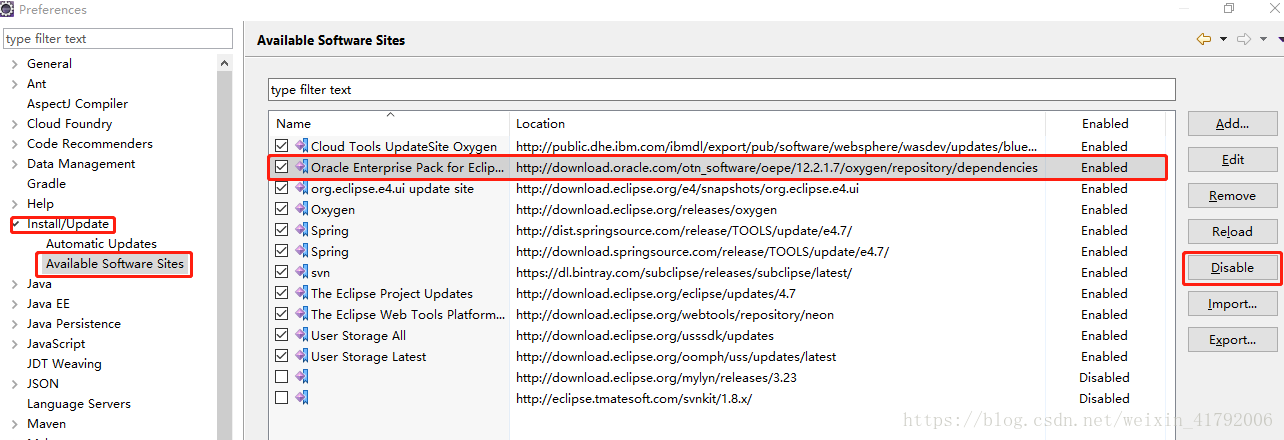Click the subclipse bintray location URL
This screenshot has width=1284, height=440.
click(x=684, y=272)
